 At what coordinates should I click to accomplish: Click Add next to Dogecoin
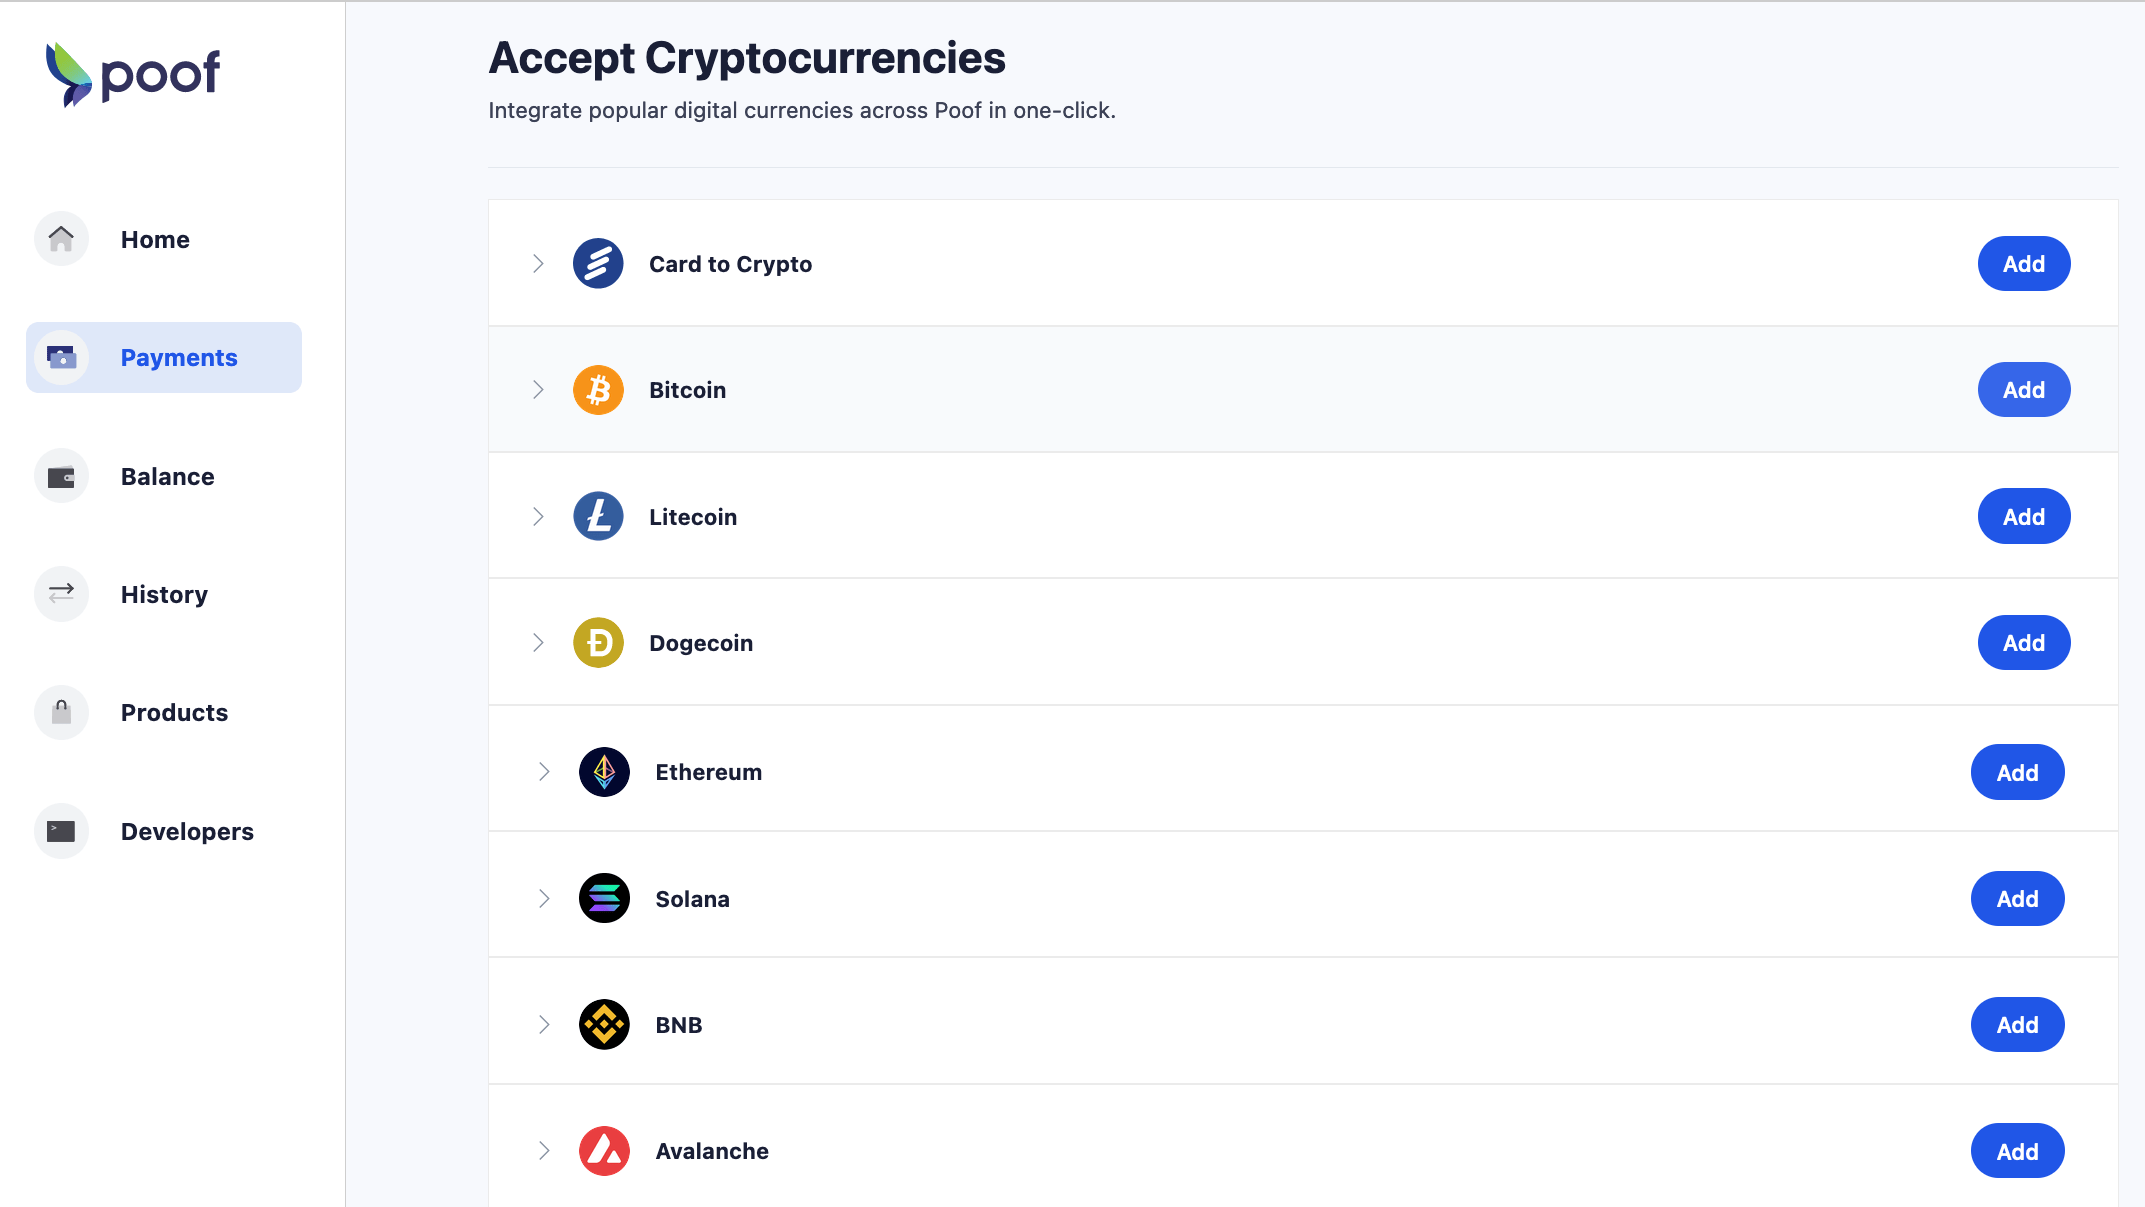click(2023, 643)
